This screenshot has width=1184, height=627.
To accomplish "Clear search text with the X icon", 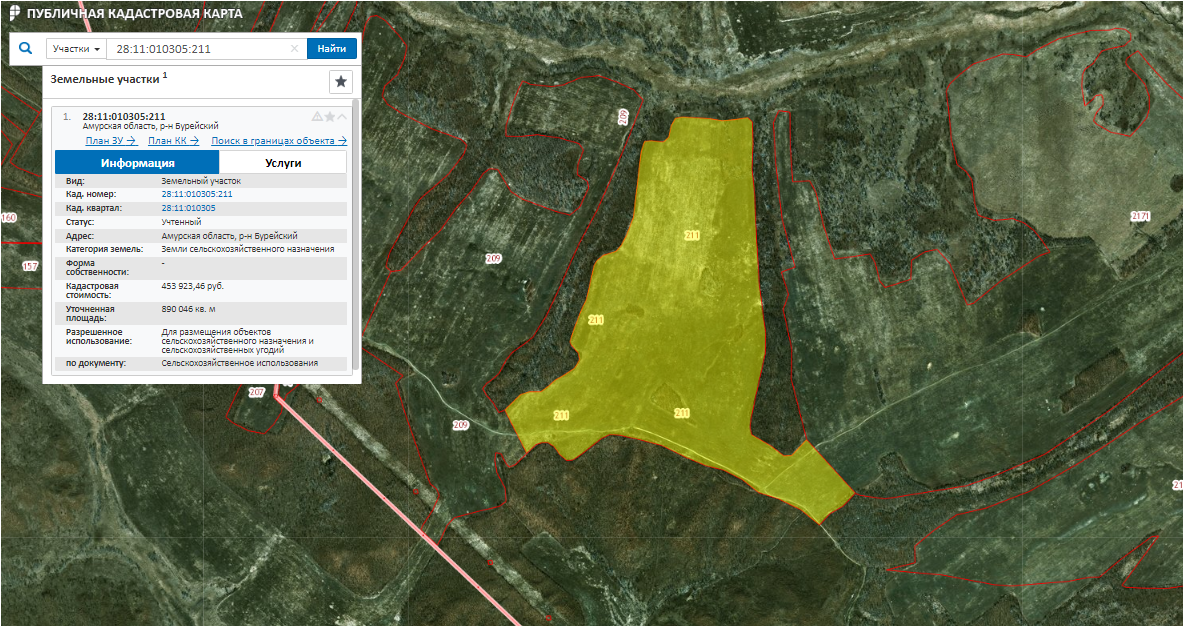I will 295,49.
